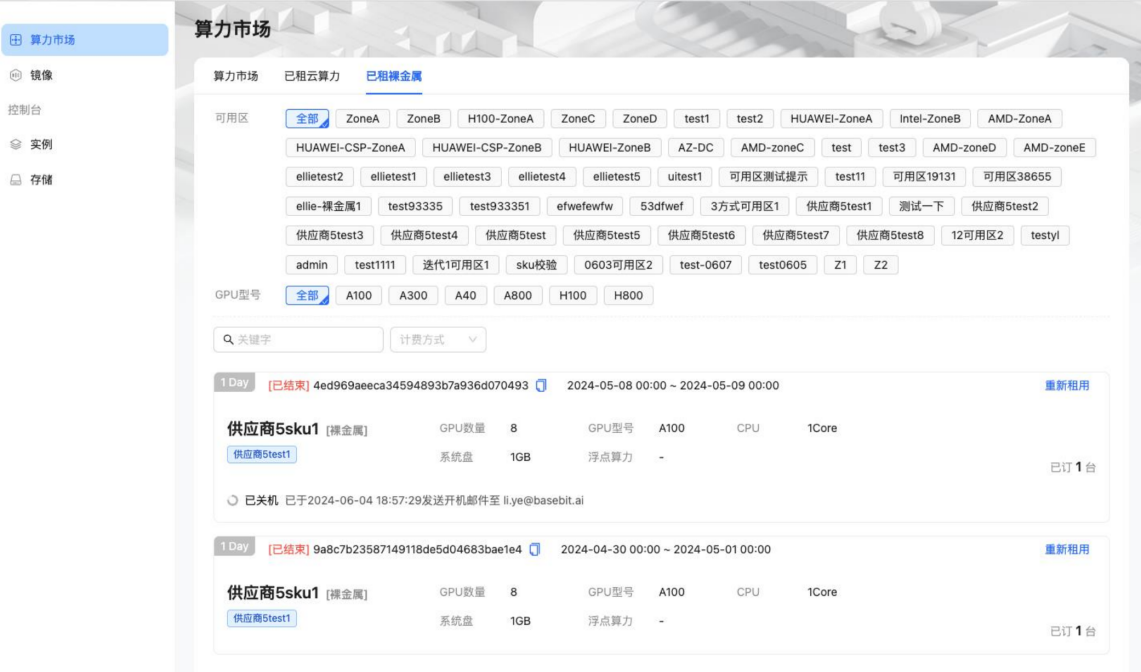This screenshot has height=672, width=1141.
Task: Click the 镜像 sidebar icon
Action: click(x=15, y=75)
